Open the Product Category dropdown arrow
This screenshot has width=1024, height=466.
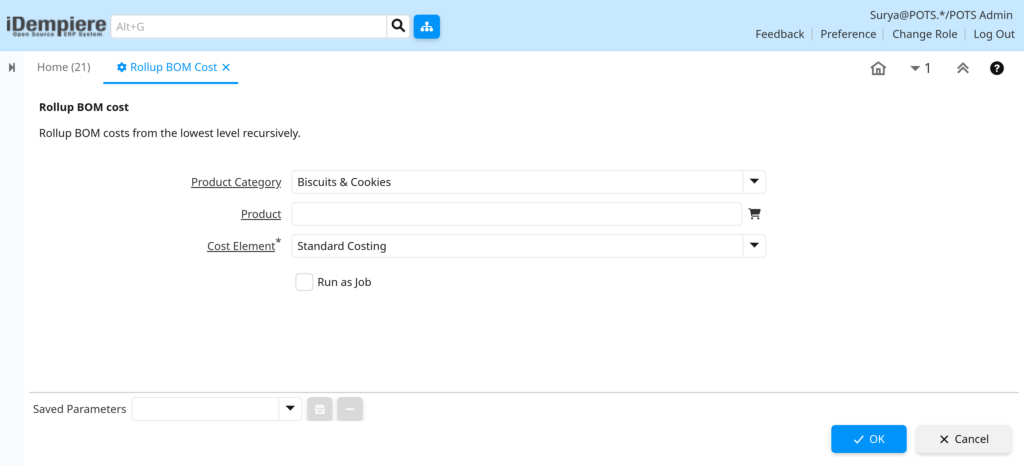[754, 182]
